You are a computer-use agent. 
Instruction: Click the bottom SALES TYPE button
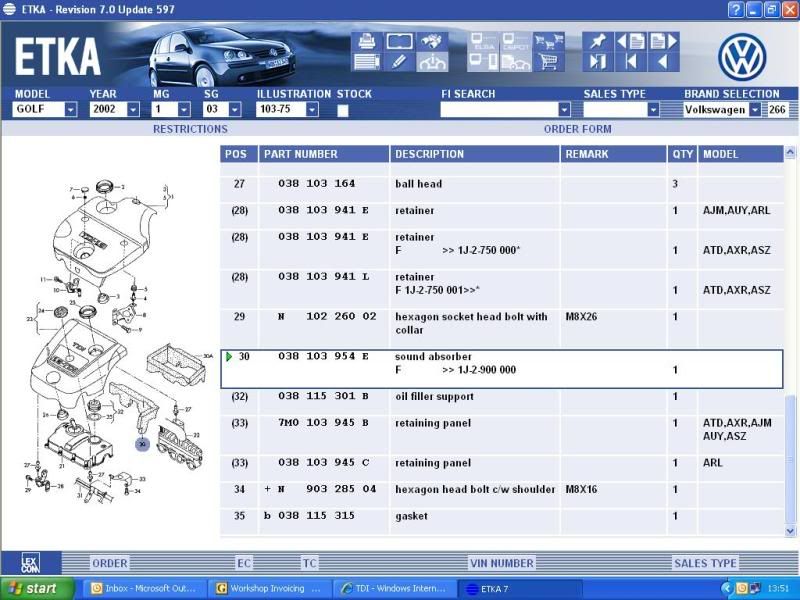pyautogui.click(x=705, y=563)
